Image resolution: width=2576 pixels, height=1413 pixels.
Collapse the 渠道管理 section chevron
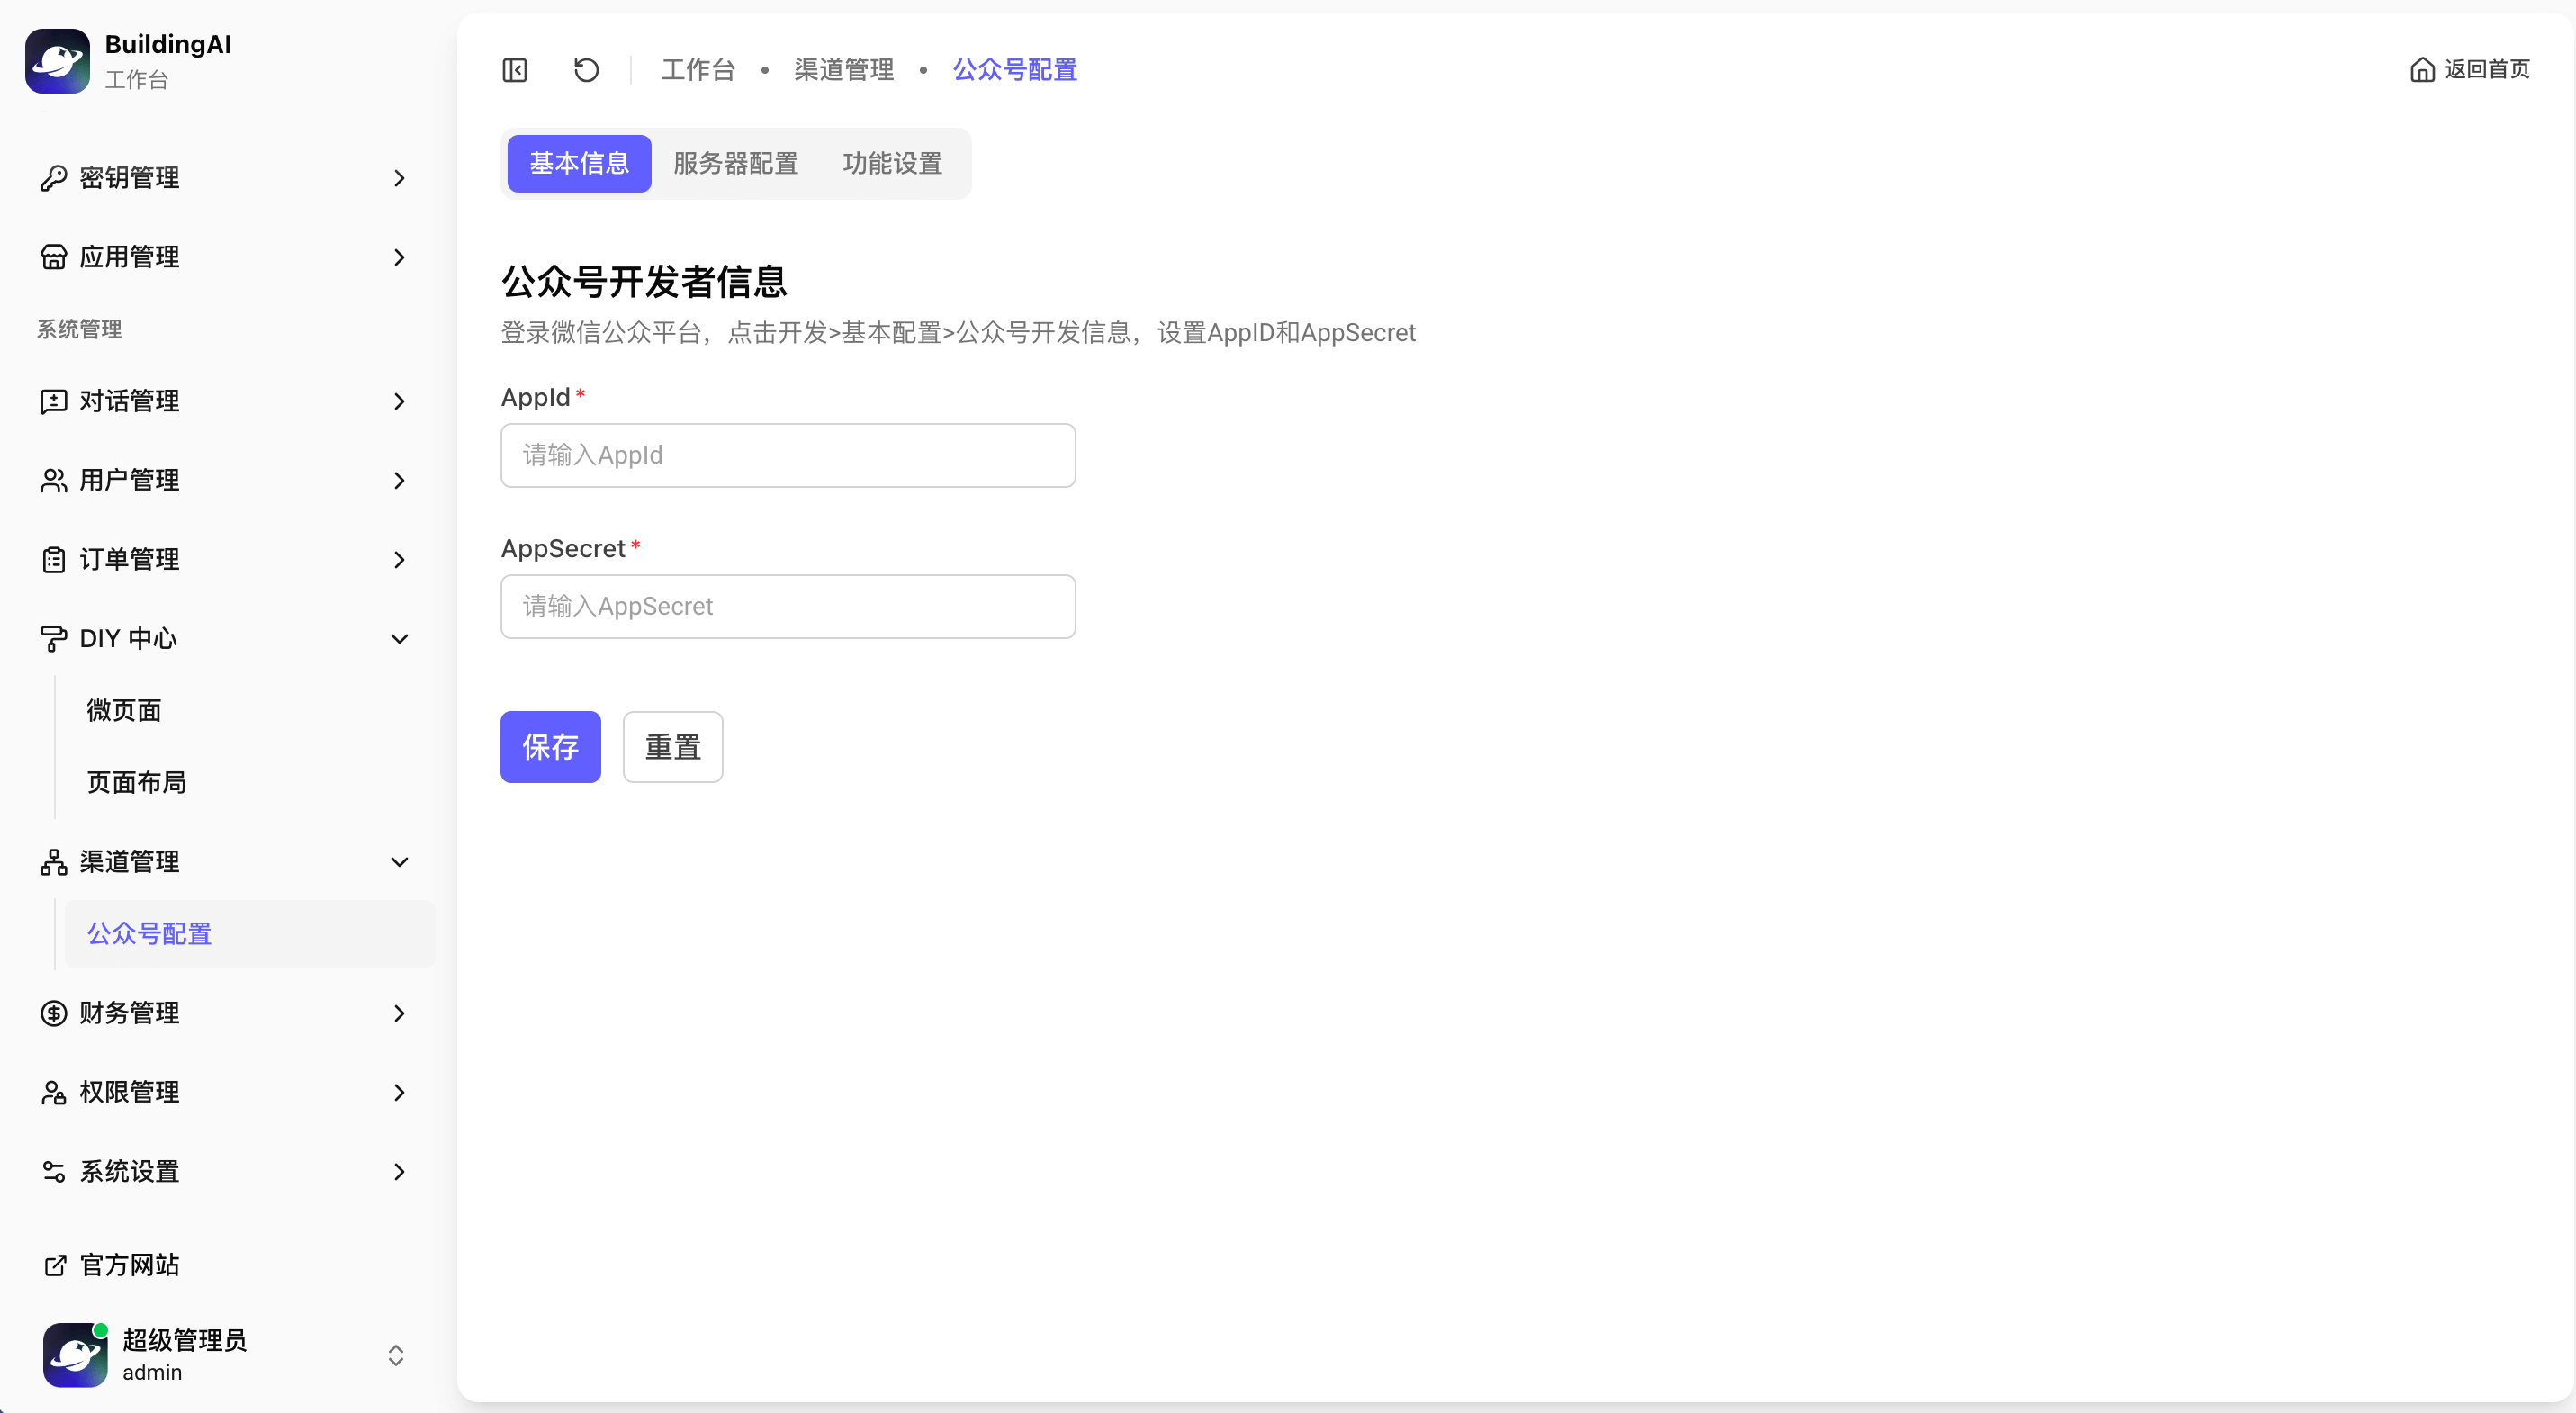point(399,862)
